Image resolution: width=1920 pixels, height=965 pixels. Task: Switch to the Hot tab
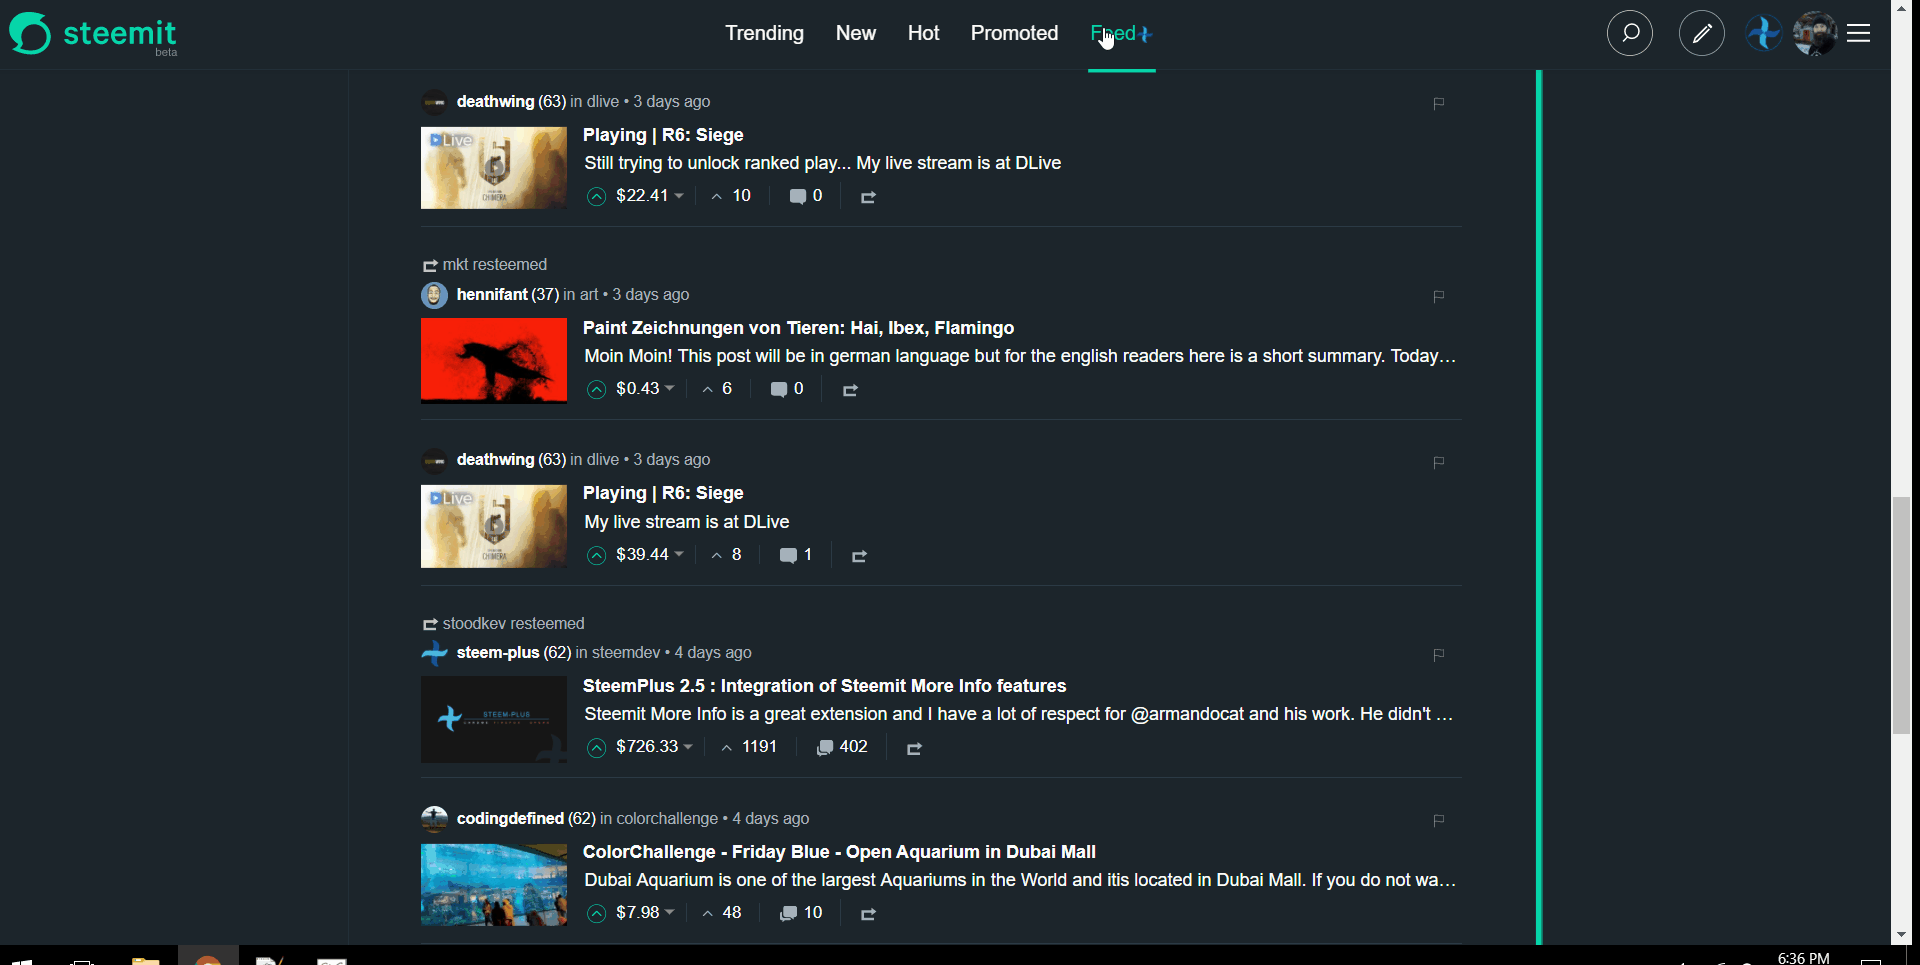point(923,33)
